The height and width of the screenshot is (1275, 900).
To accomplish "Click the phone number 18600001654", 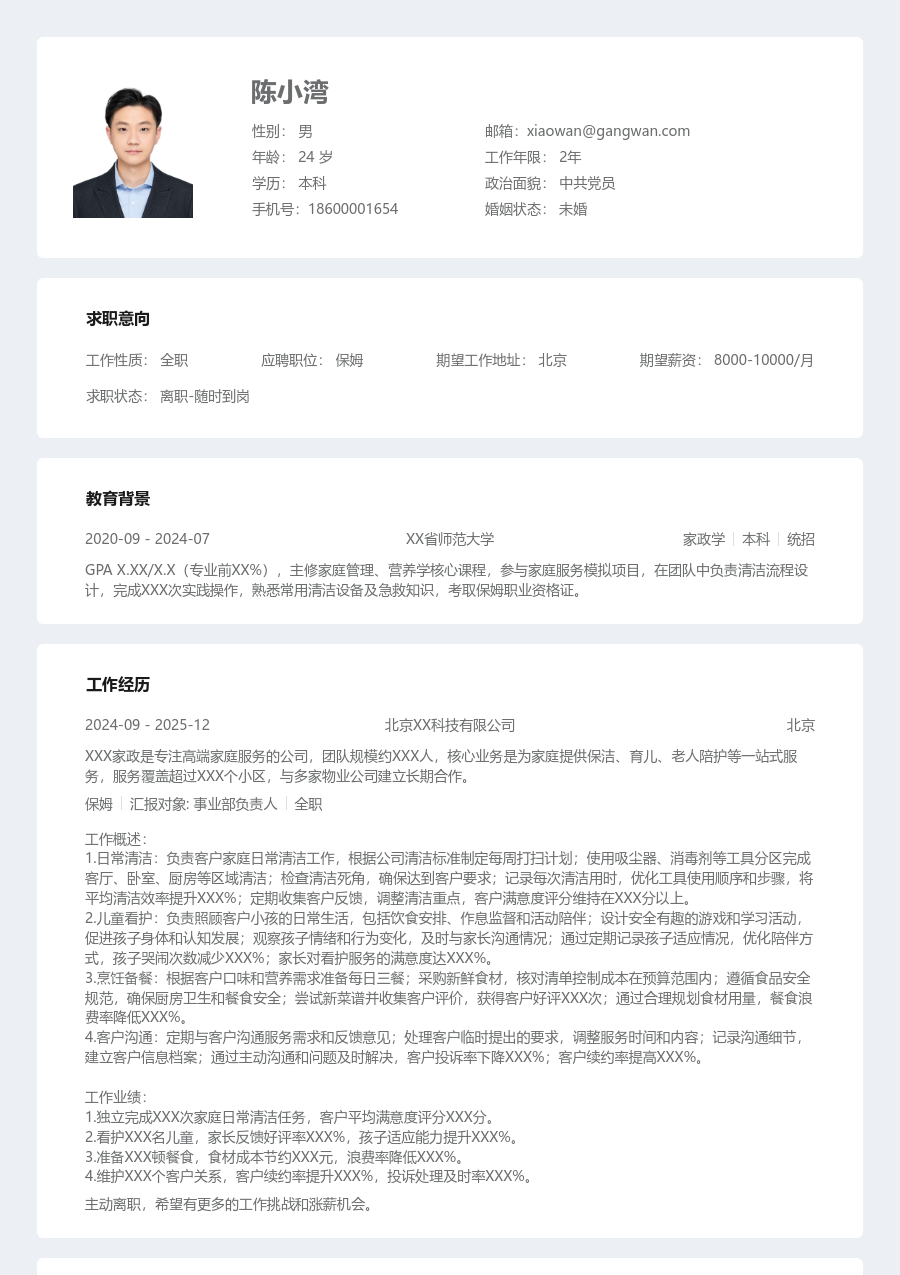I will pos(353,209).
